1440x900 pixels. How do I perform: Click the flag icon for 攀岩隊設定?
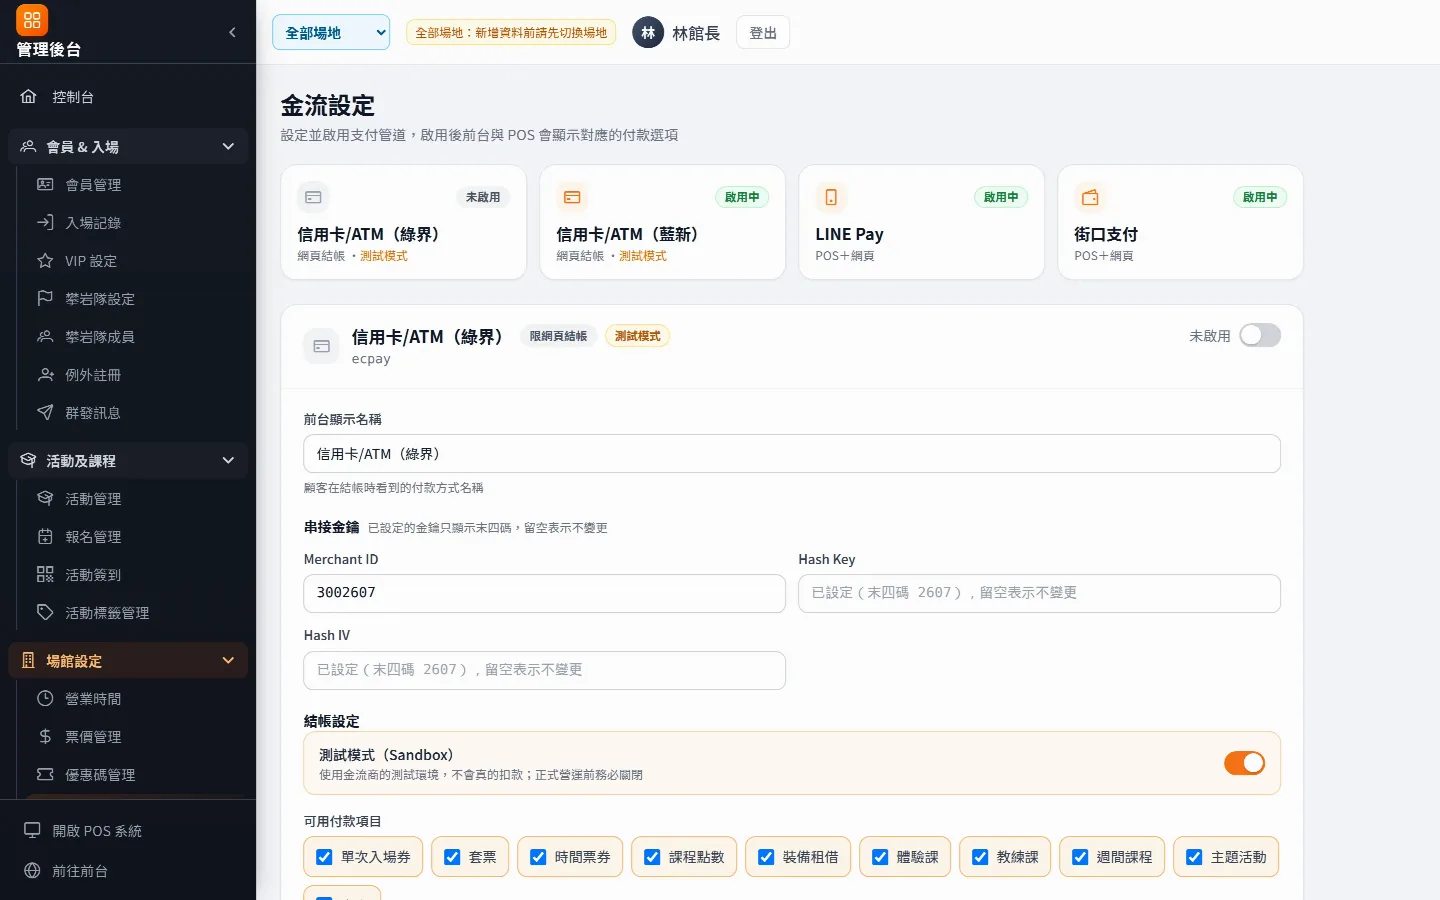pos(45,298)
